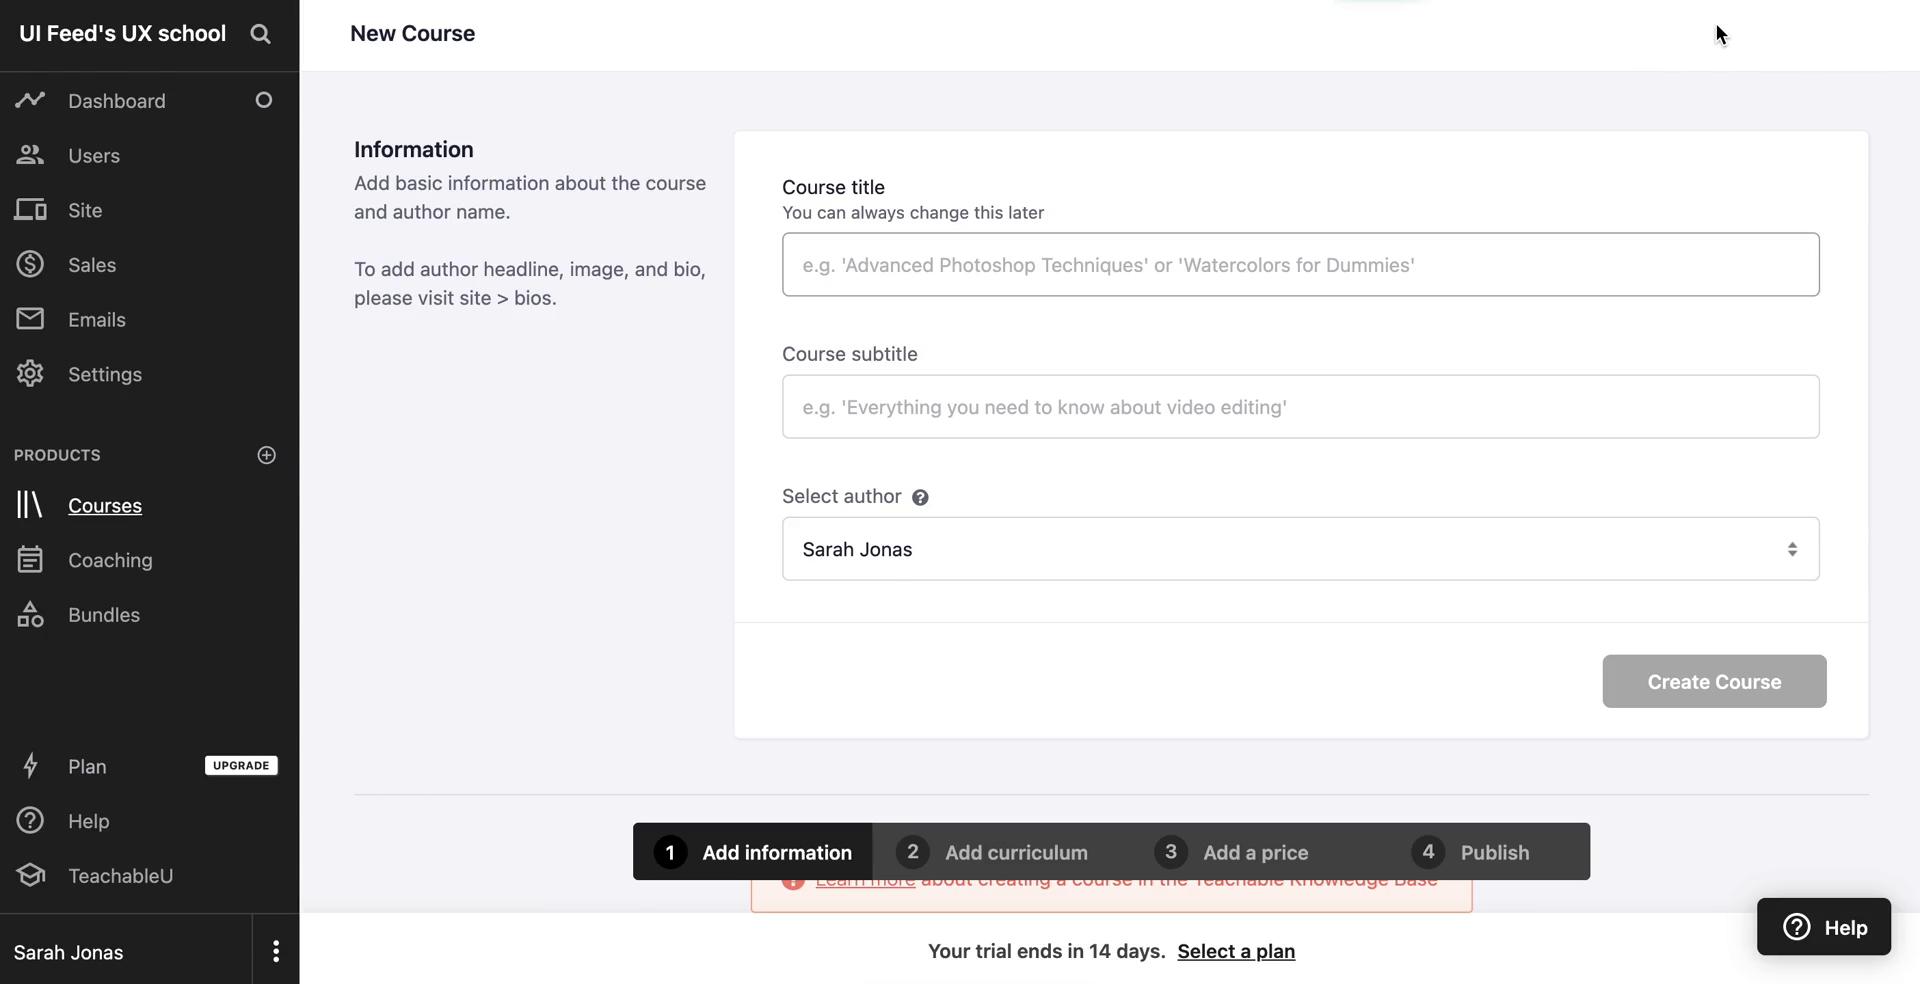Click UI Feed's UX school name
This screenshot has width=1920, height=984.
122,34
